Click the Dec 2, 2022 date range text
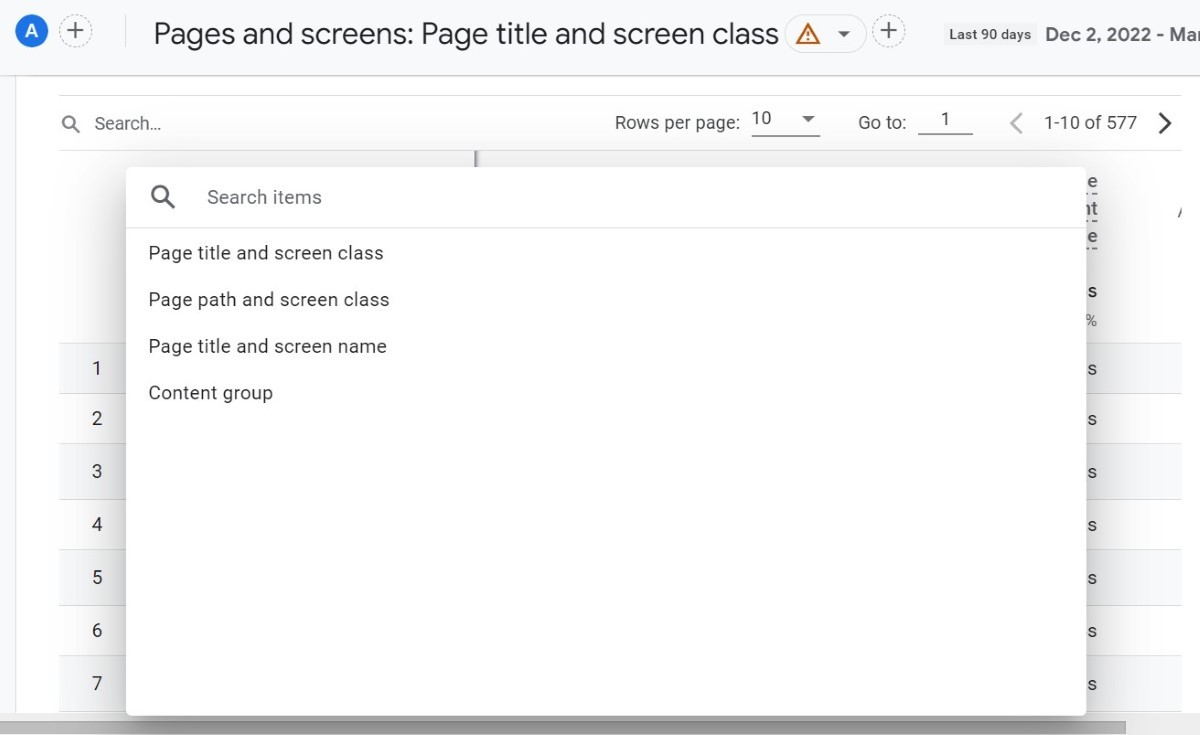1200x735 pixels. pyautogui.click(x=1121, y=34)
